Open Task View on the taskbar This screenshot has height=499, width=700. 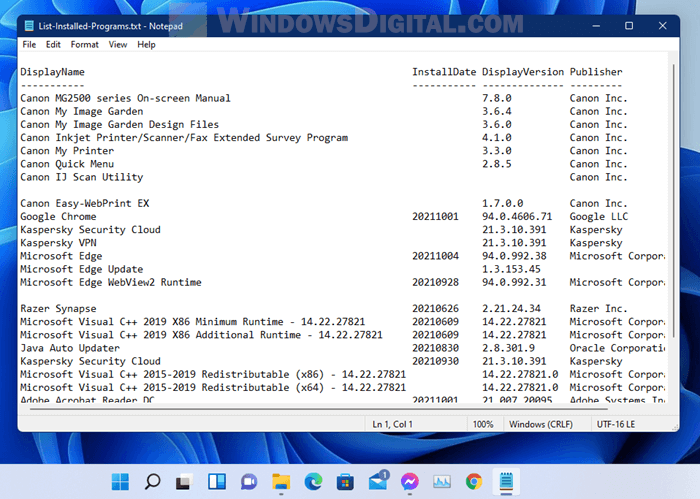click(x=184, y=482)
